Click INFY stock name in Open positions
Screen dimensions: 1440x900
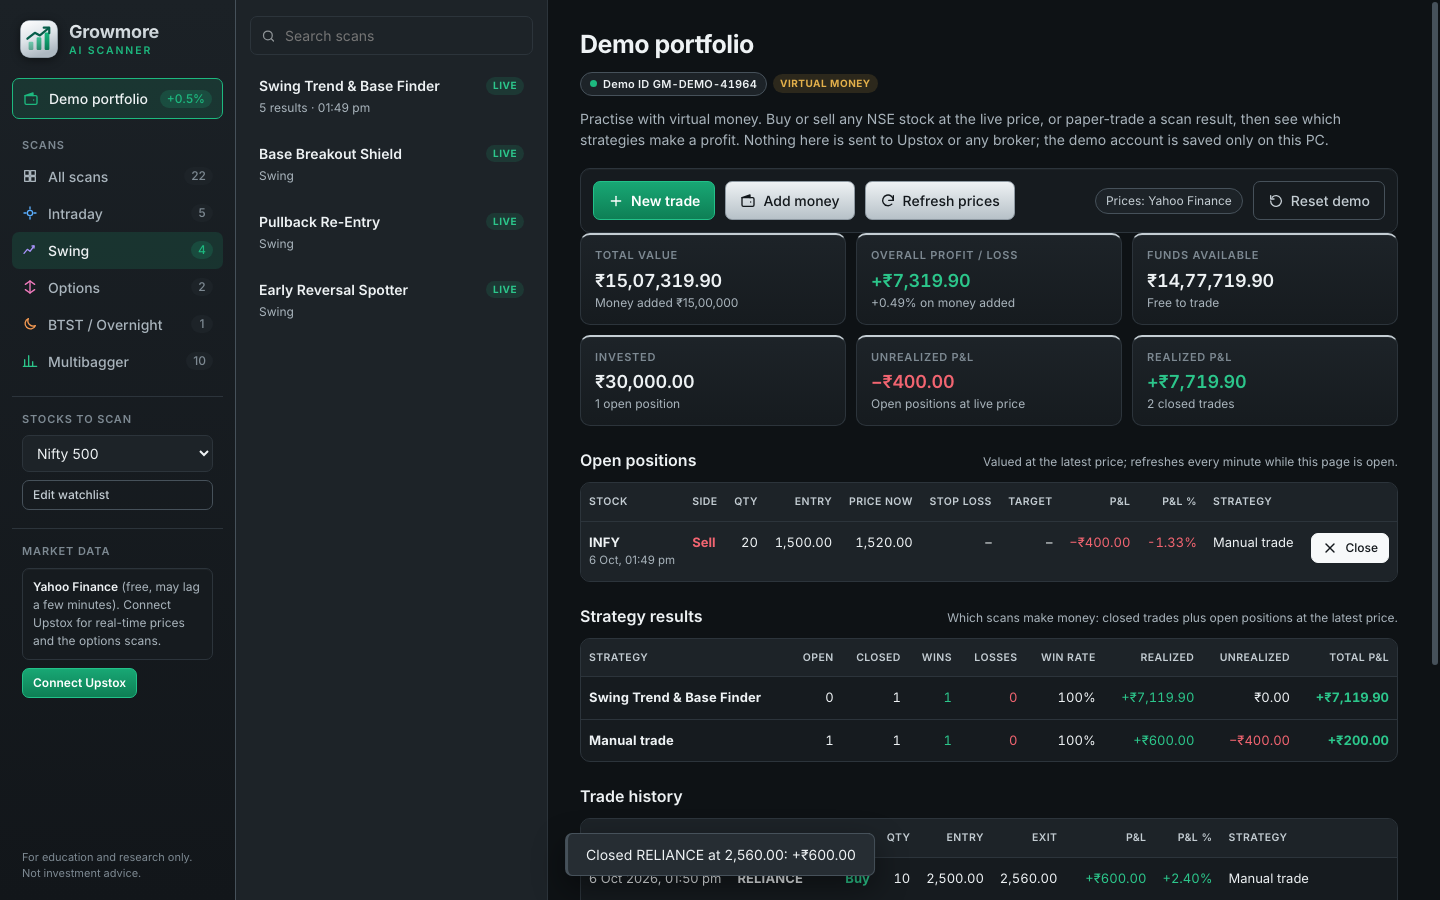pyautogui.click(x=604, y=542)
